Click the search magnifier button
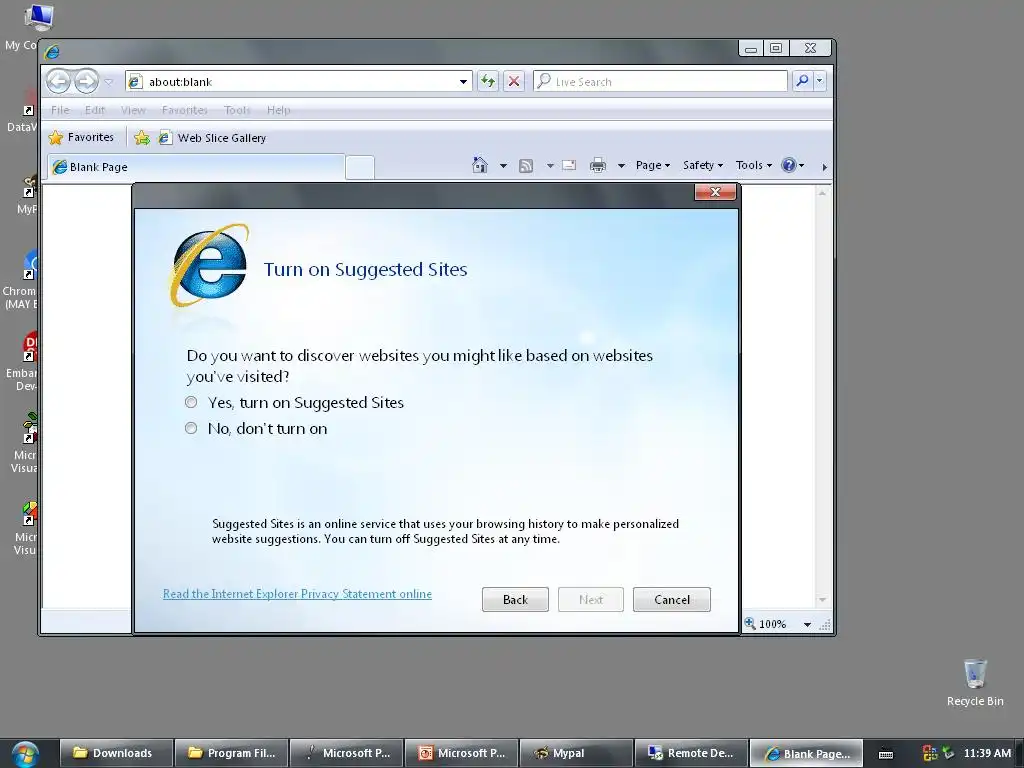 [802, 81]
